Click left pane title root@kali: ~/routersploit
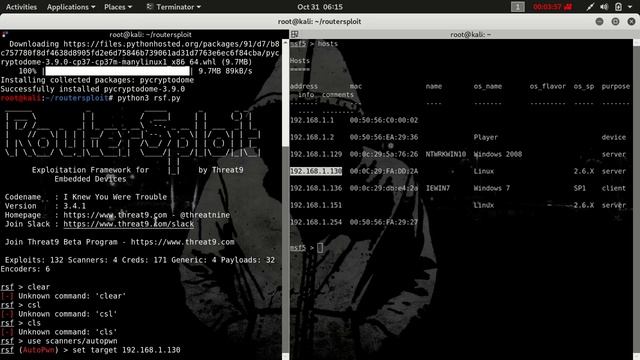 pos(150,35)
